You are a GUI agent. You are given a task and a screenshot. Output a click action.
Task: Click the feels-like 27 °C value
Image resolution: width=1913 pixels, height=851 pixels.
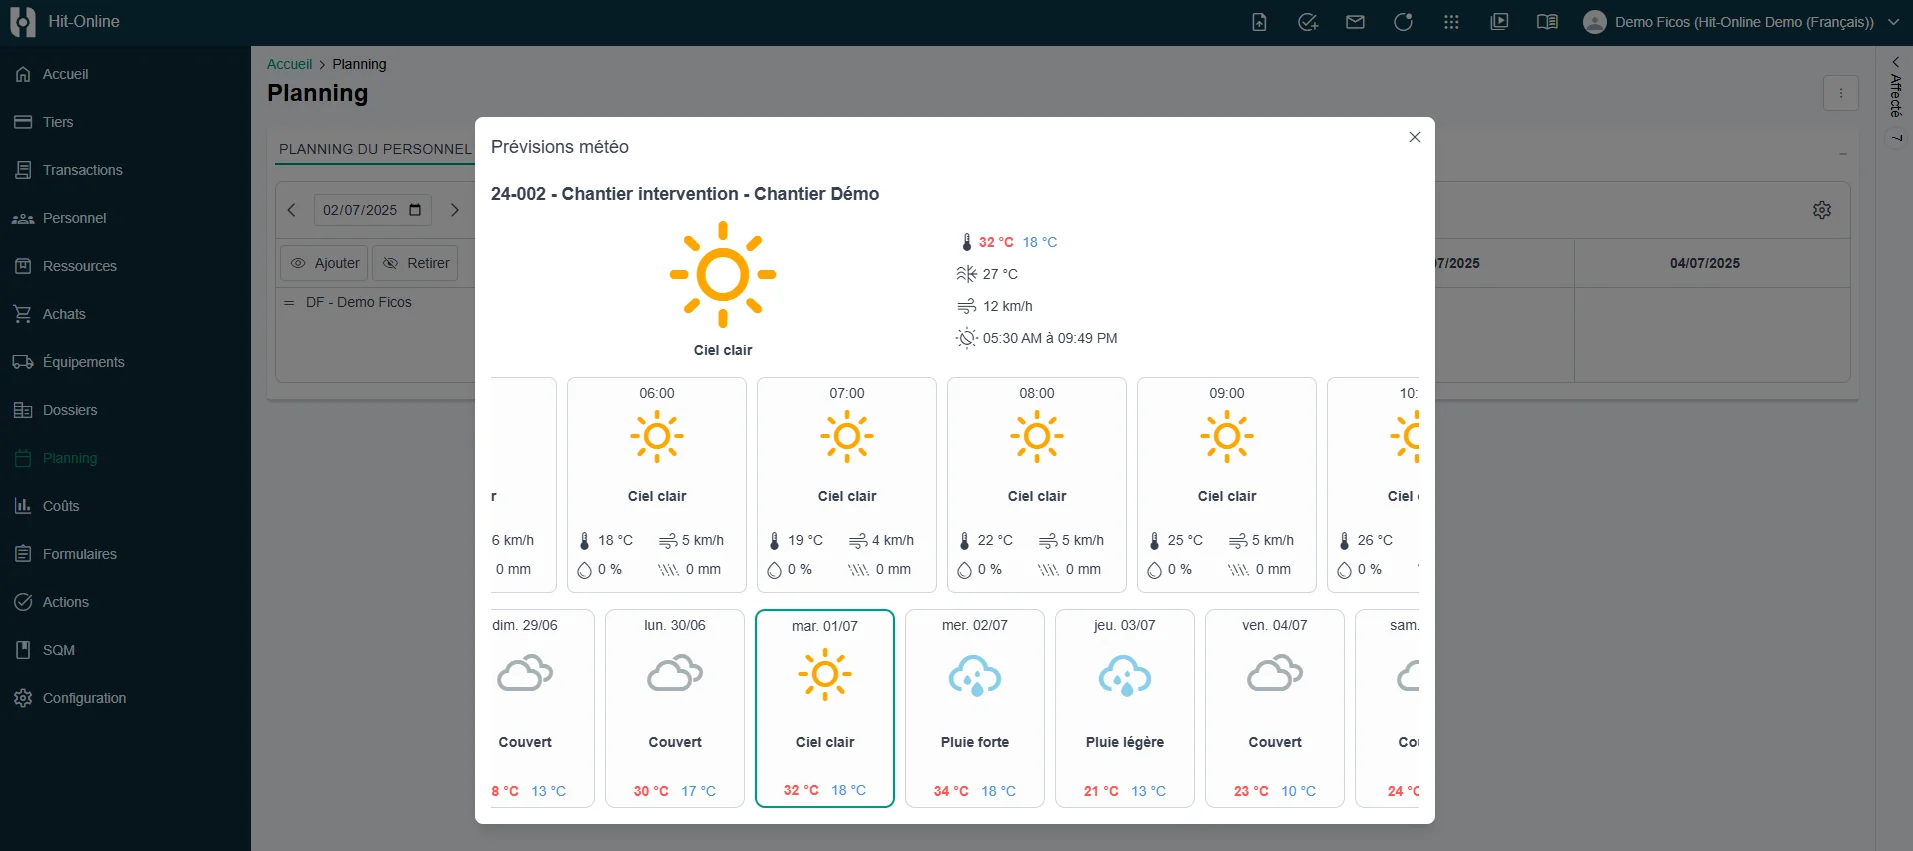tap(1000, 274)
